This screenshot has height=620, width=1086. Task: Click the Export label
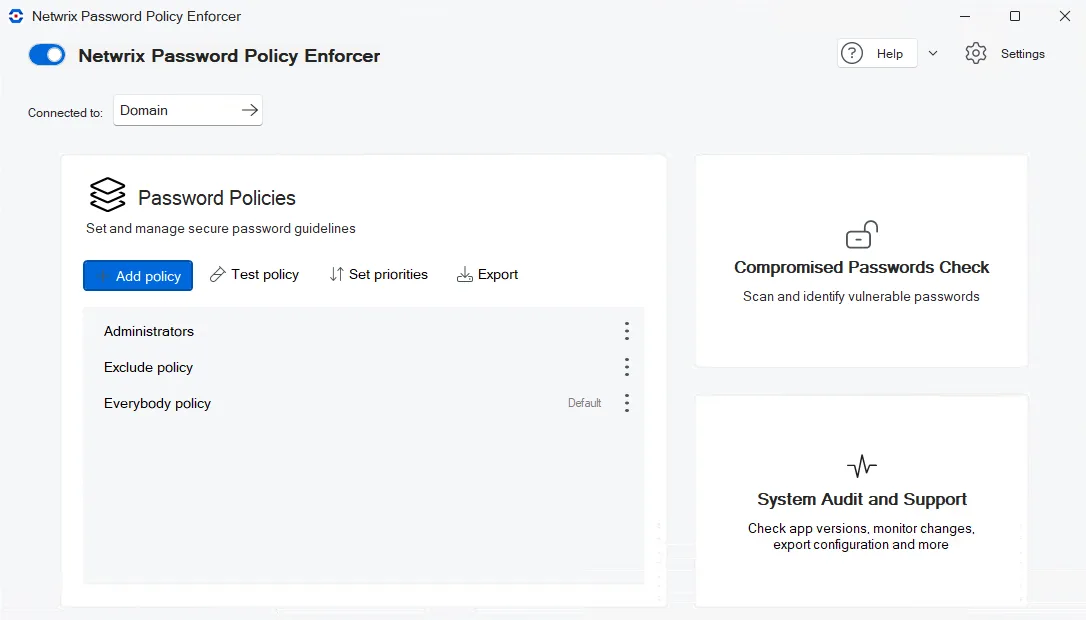tap(498, 275)
